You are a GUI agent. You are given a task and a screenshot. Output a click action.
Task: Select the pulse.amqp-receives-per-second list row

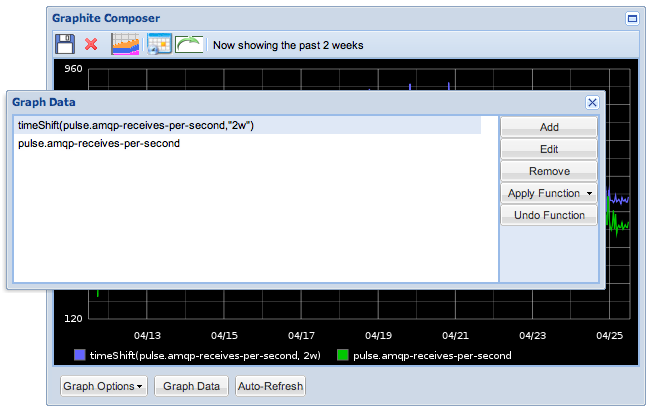(248, 143)
